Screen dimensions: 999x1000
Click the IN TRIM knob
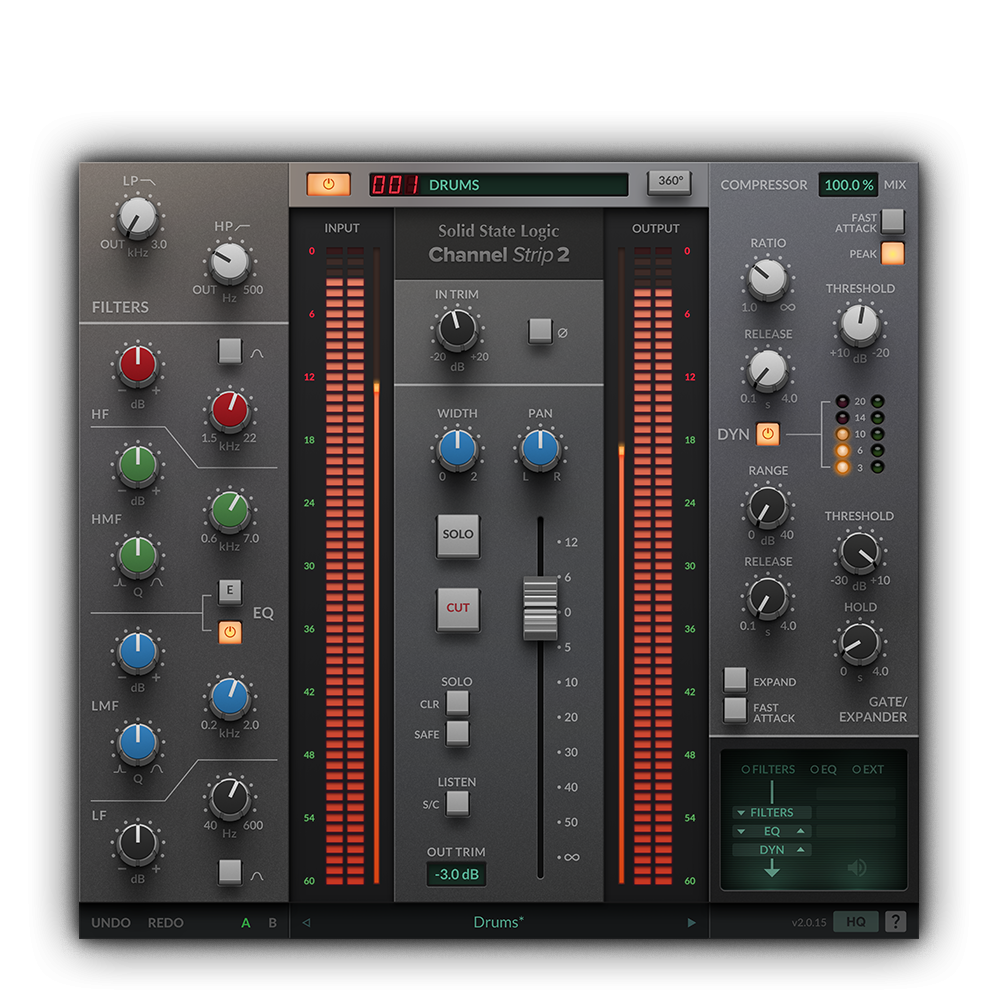point(457,330)
